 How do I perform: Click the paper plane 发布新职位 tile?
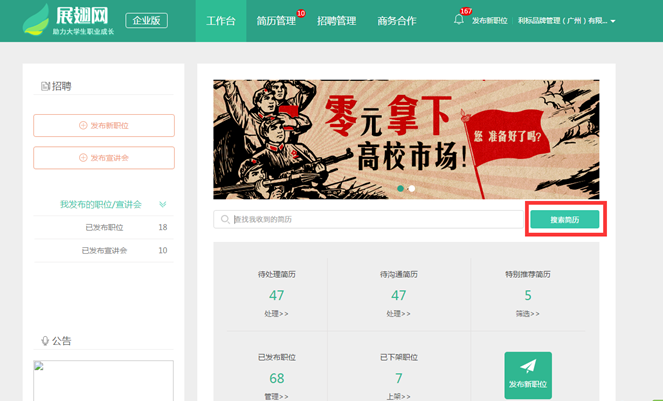tap(528, 374)
